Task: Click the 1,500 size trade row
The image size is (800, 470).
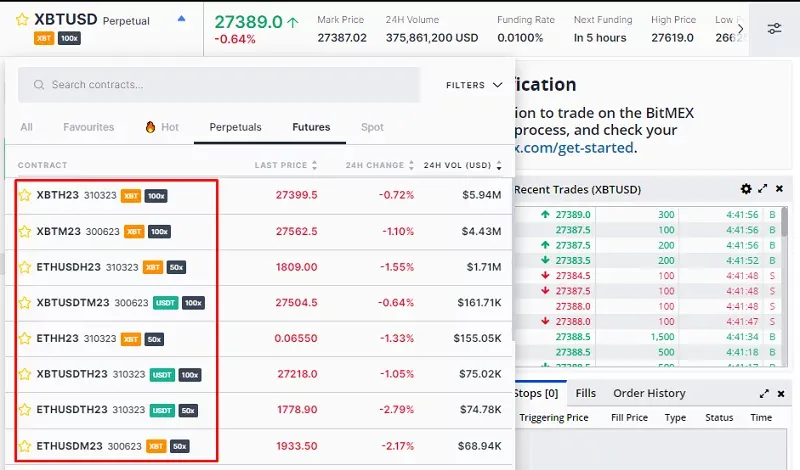Action: click(647, 337)
